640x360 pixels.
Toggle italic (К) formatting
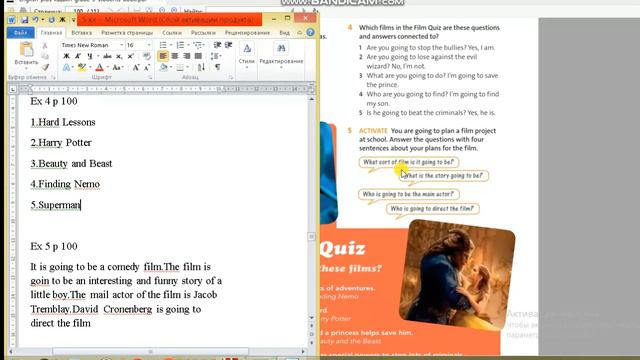tap(78, 56)
